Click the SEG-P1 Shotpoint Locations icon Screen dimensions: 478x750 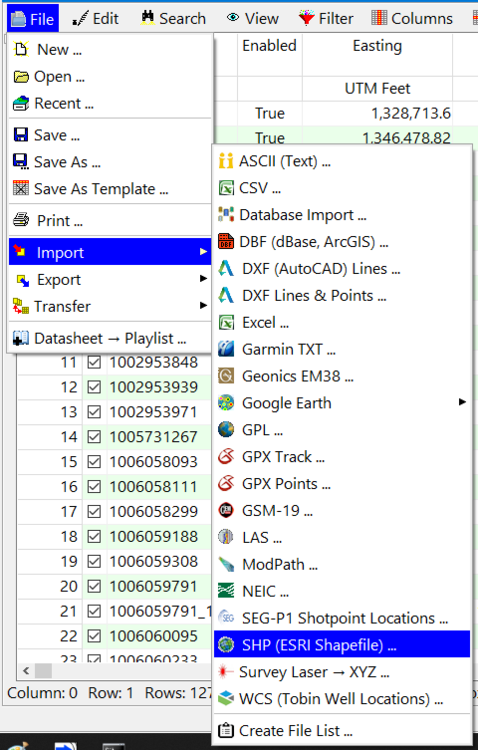point(226,618)
